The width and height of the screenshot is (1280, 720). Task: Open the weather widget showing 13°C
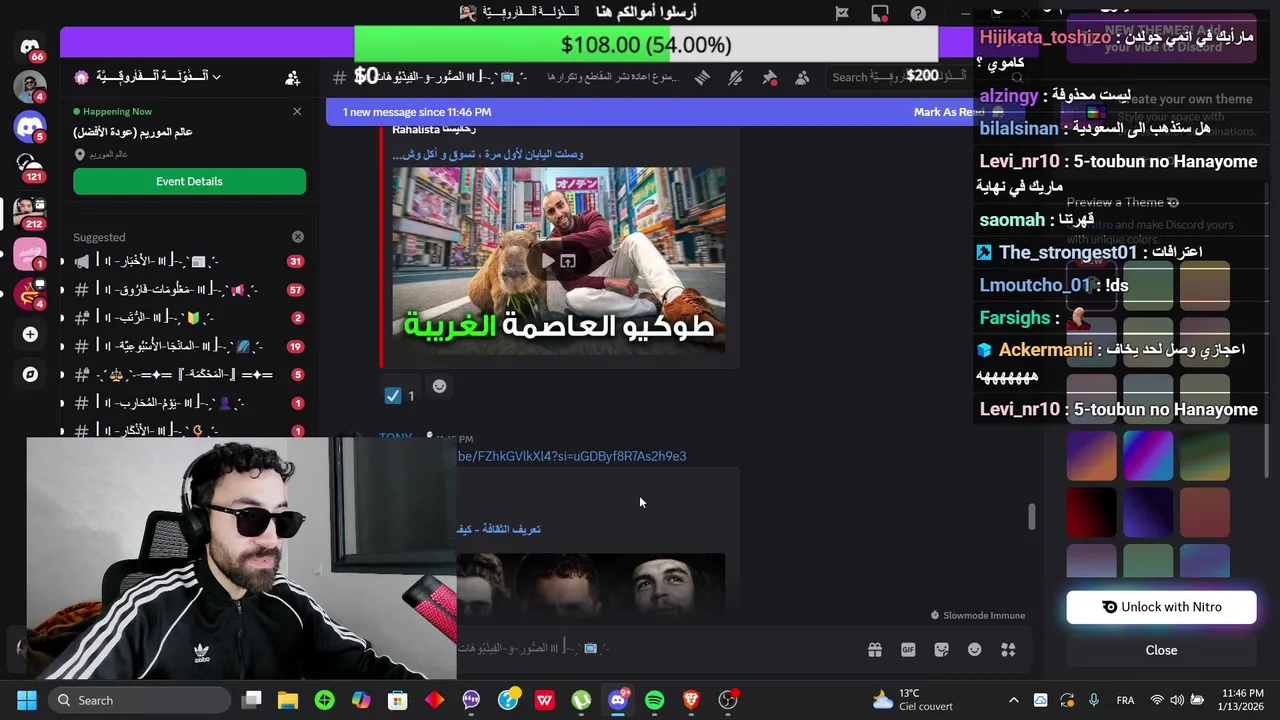point(912,700)
